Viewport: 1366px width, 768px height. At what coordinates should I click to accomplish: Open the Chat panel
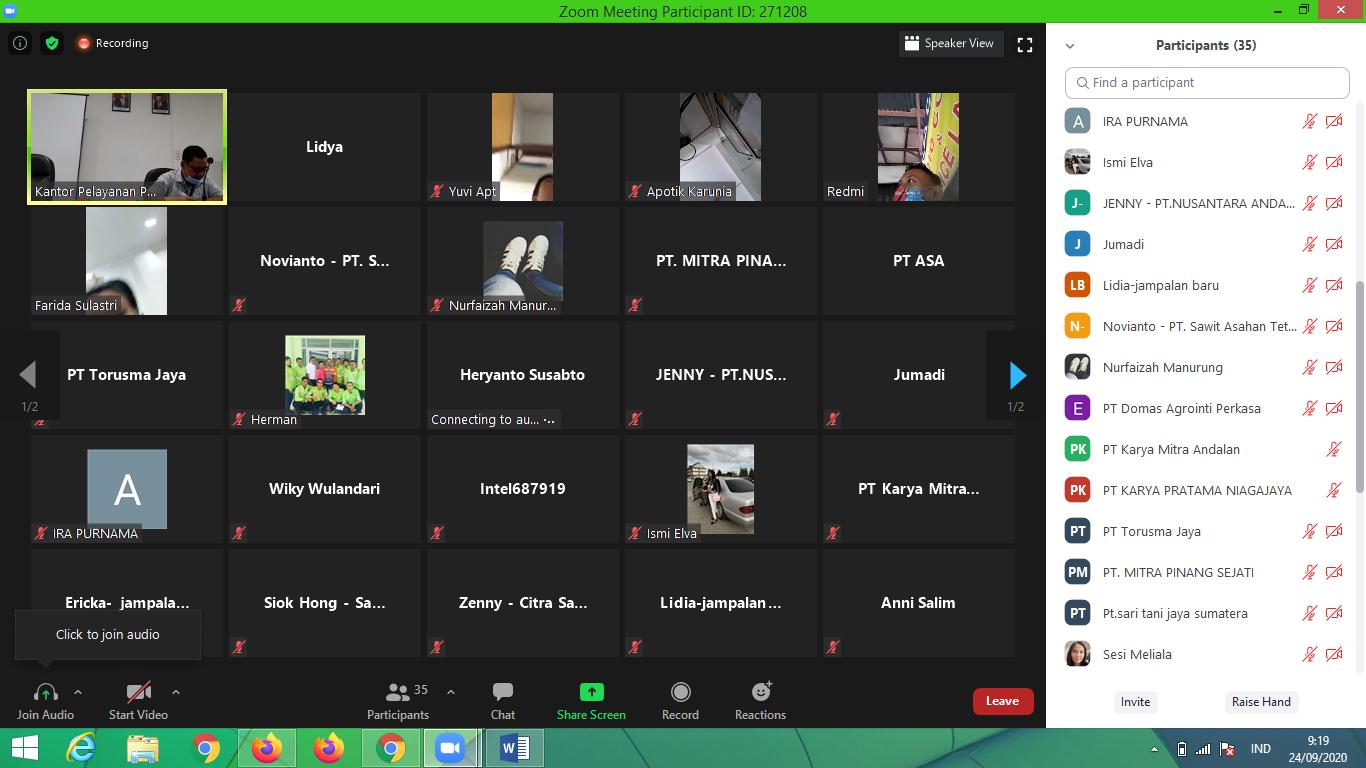(x=502, y=692)
